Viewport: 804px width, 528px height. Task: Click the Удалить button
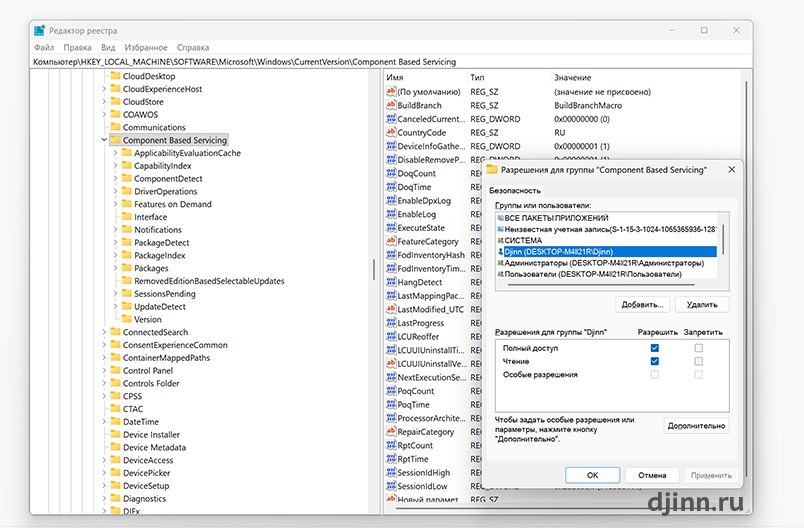702,304
